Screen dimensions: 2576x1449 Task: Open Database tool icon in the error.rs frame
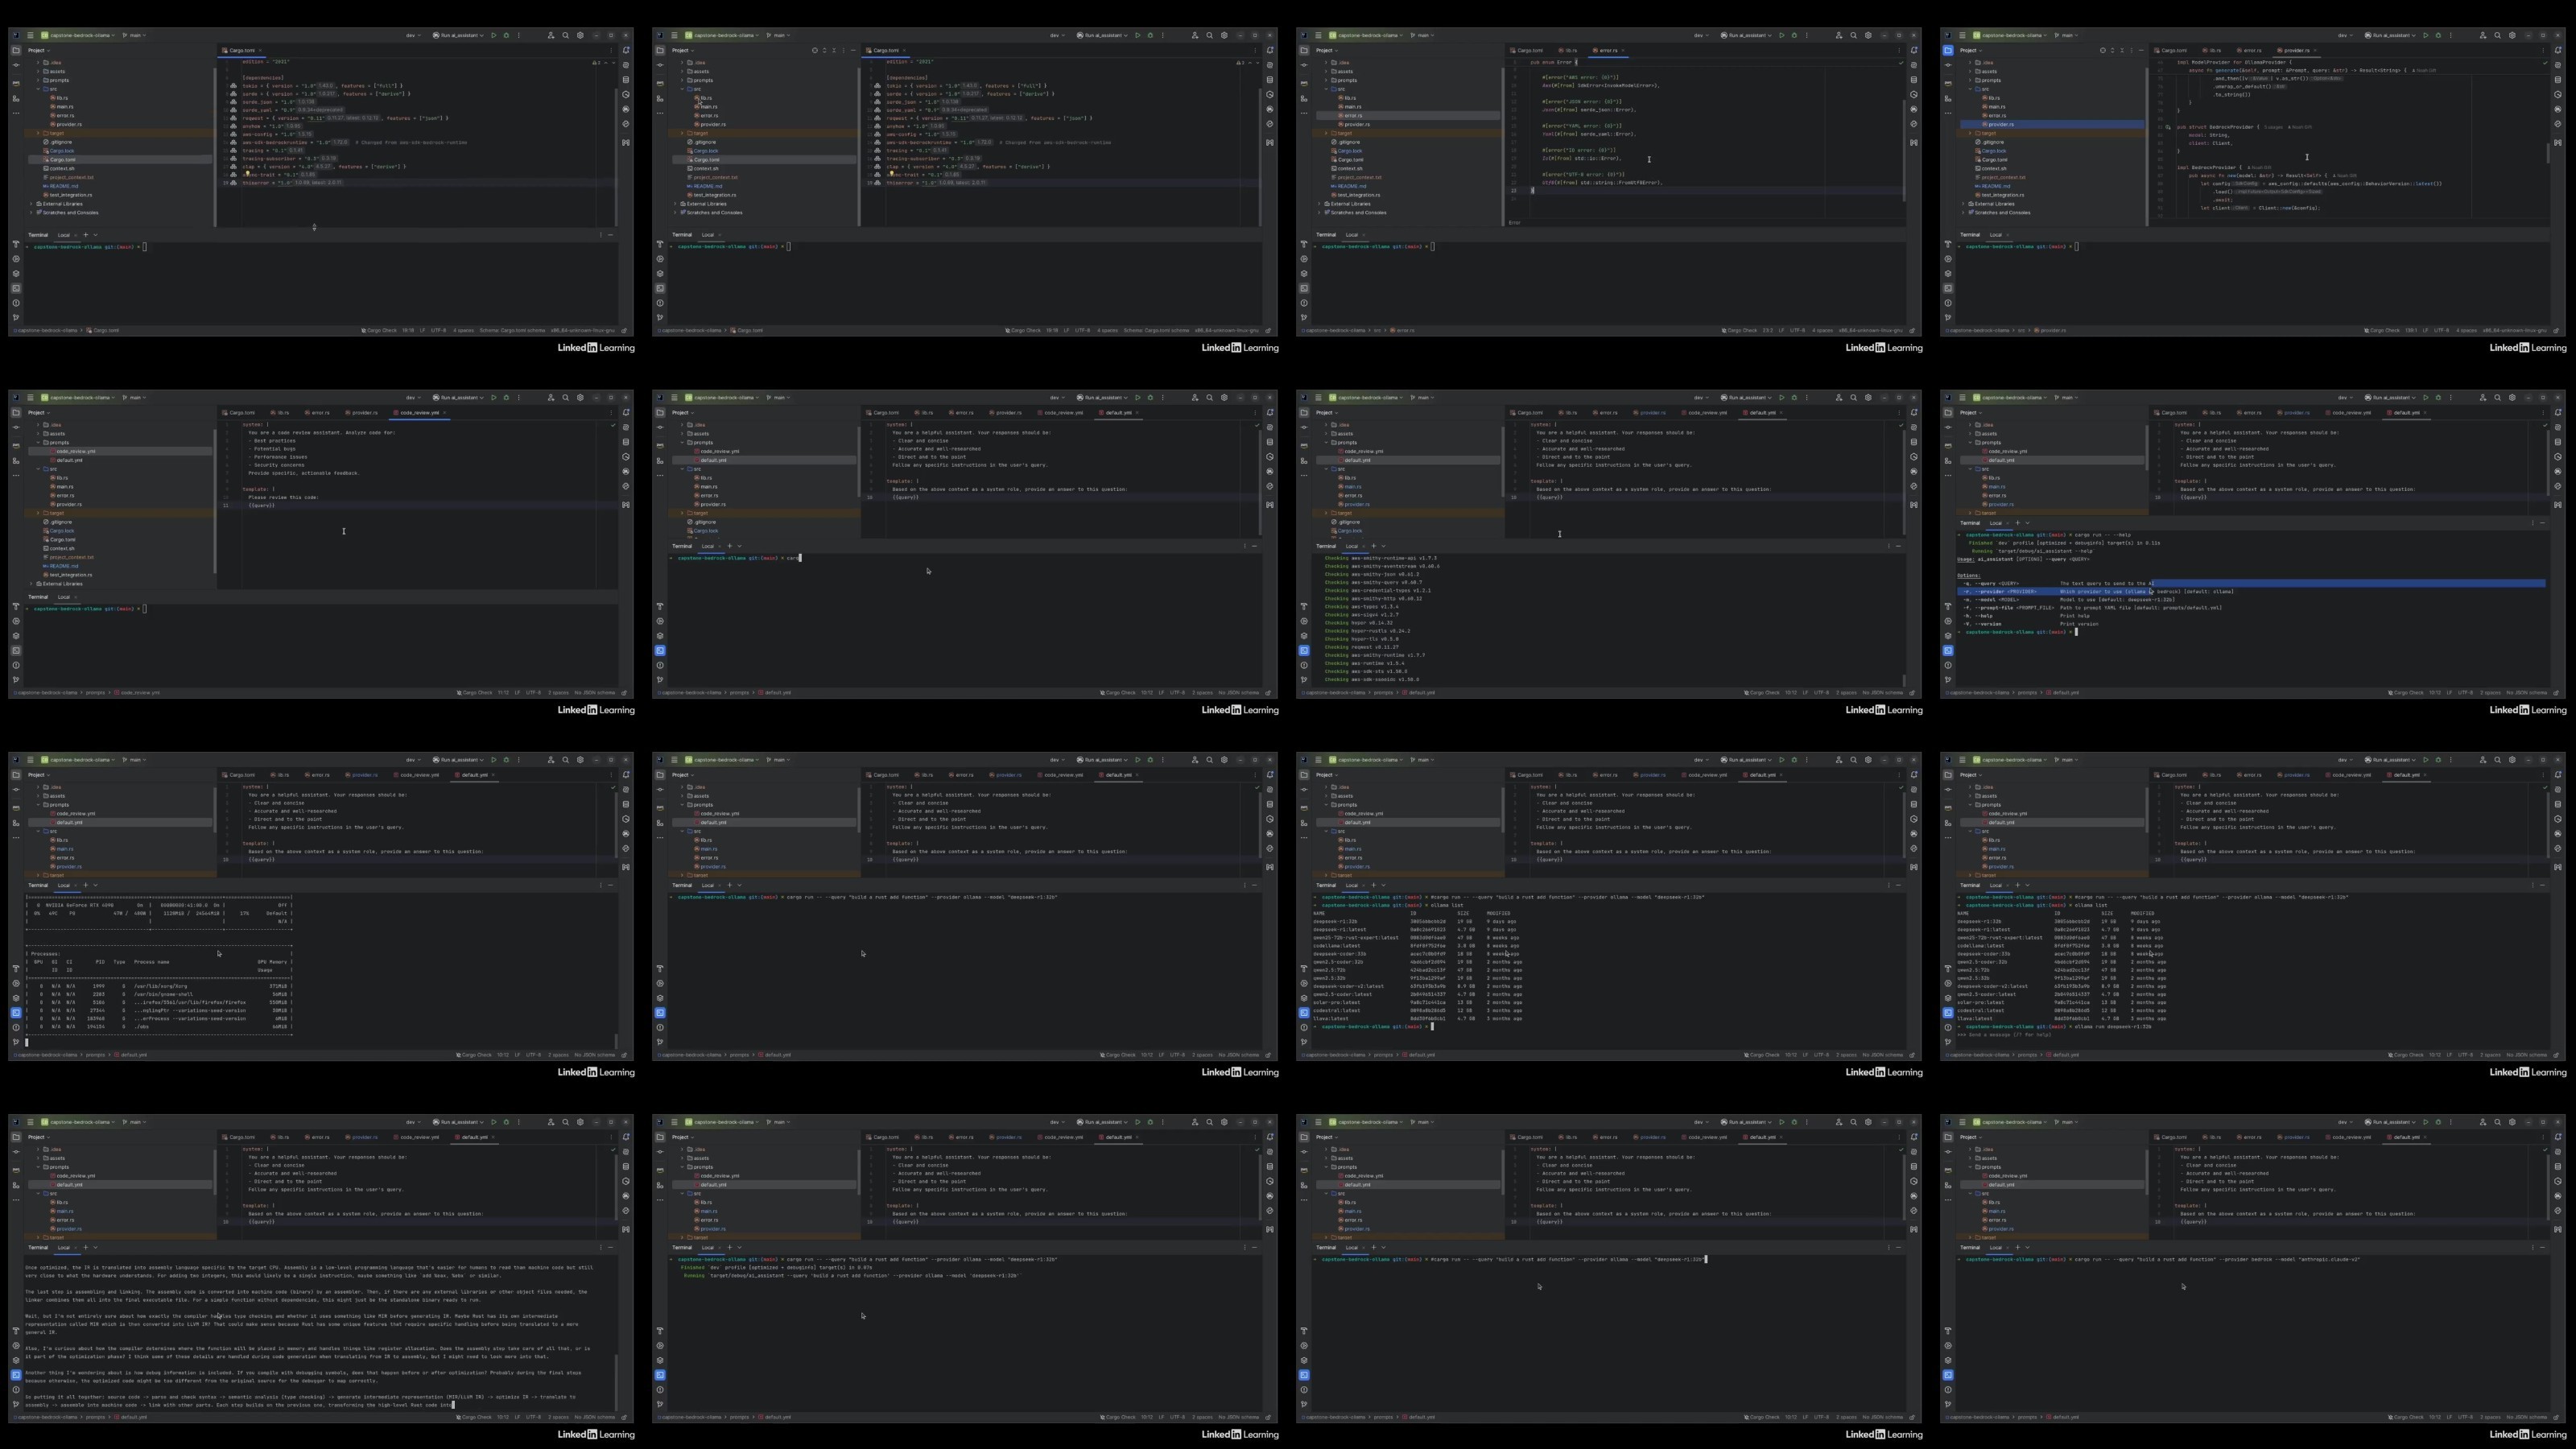click(1914, 80)
